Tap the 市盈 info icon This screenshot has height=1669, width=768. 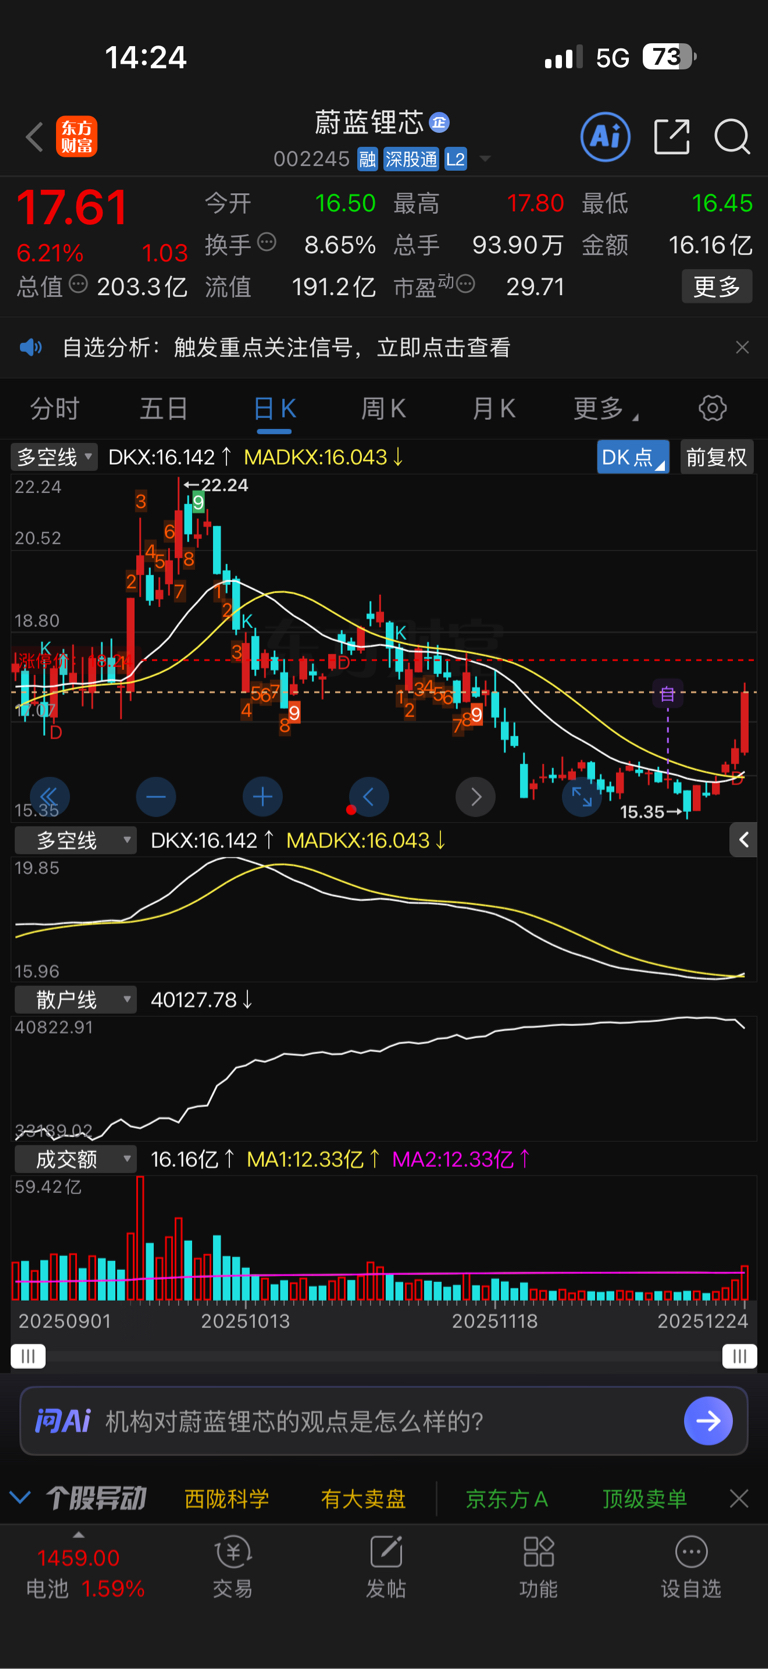[x=465, y=284]
